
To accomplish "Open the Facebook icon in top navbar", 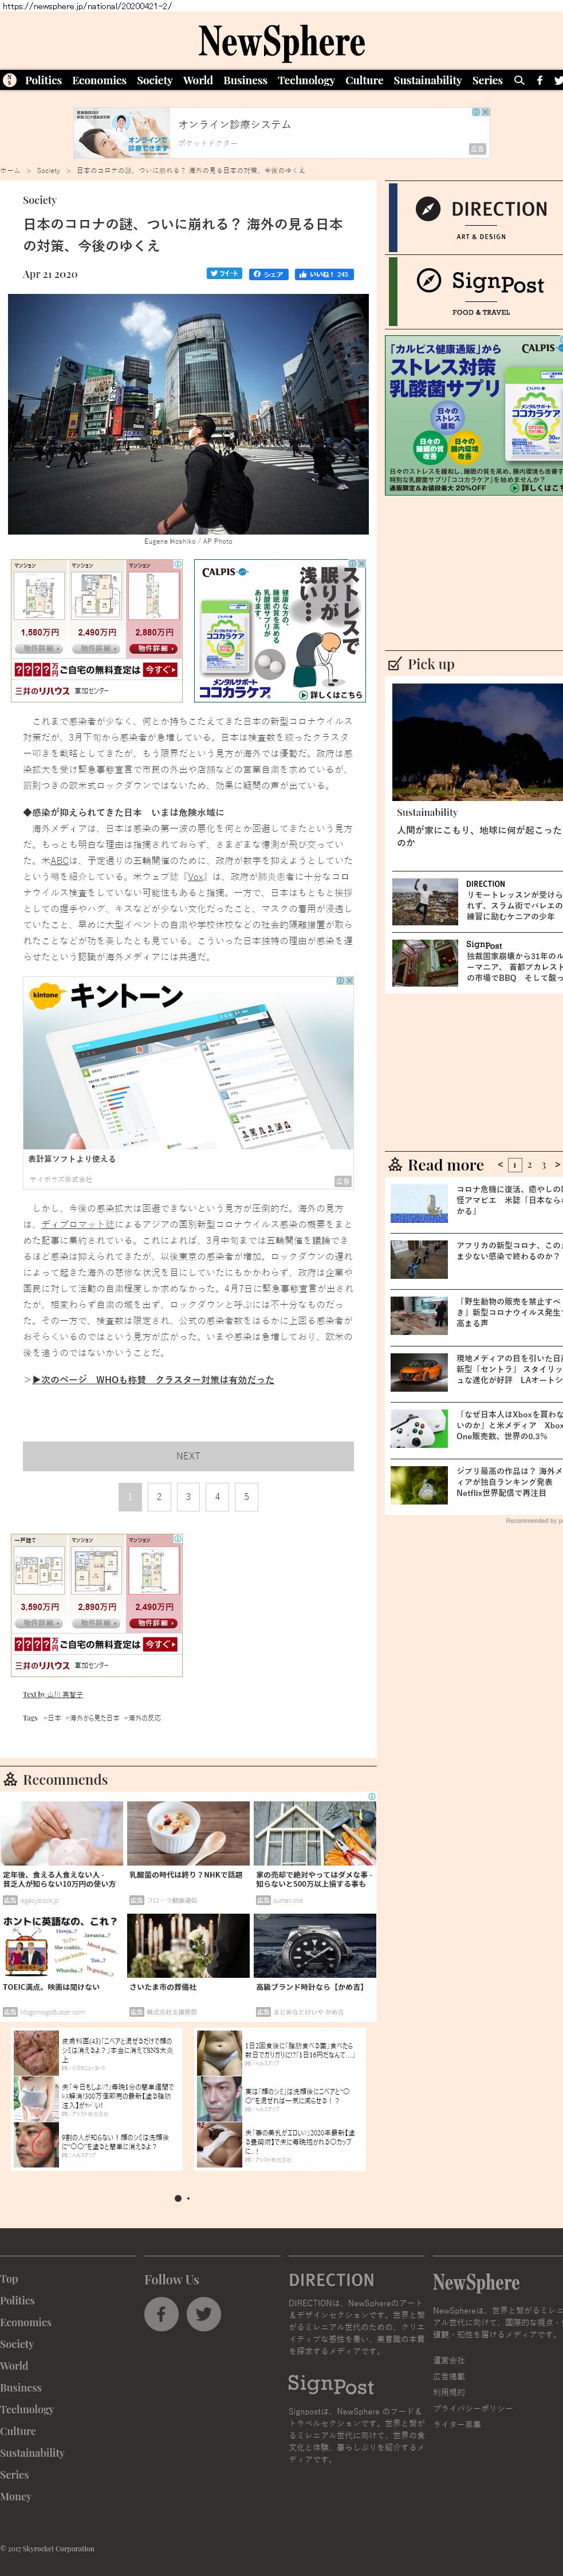I will tap(540, 80).
